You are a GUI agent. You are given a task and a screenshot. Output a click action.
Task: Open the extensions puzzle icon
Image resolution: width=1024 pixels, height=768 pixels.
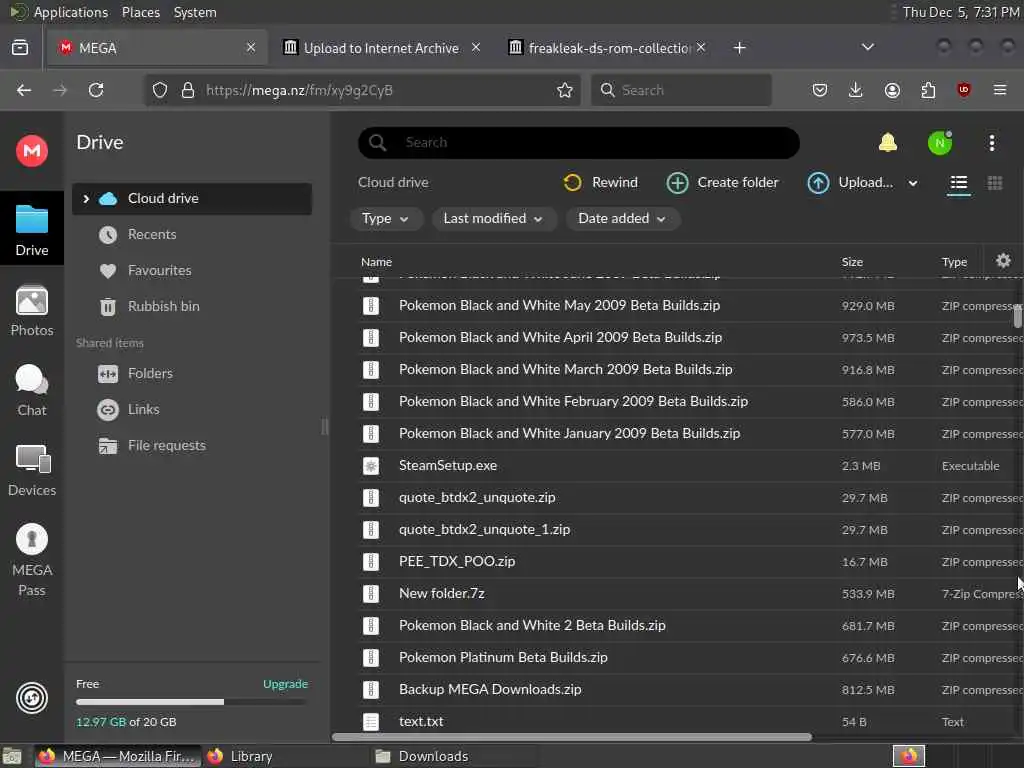coord(928,90)
